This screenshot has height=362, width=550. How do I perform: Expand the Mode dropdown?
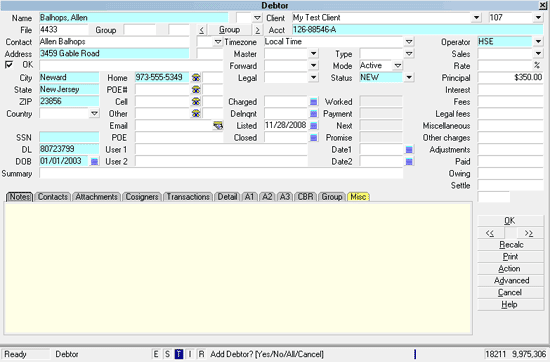(398, 66)
